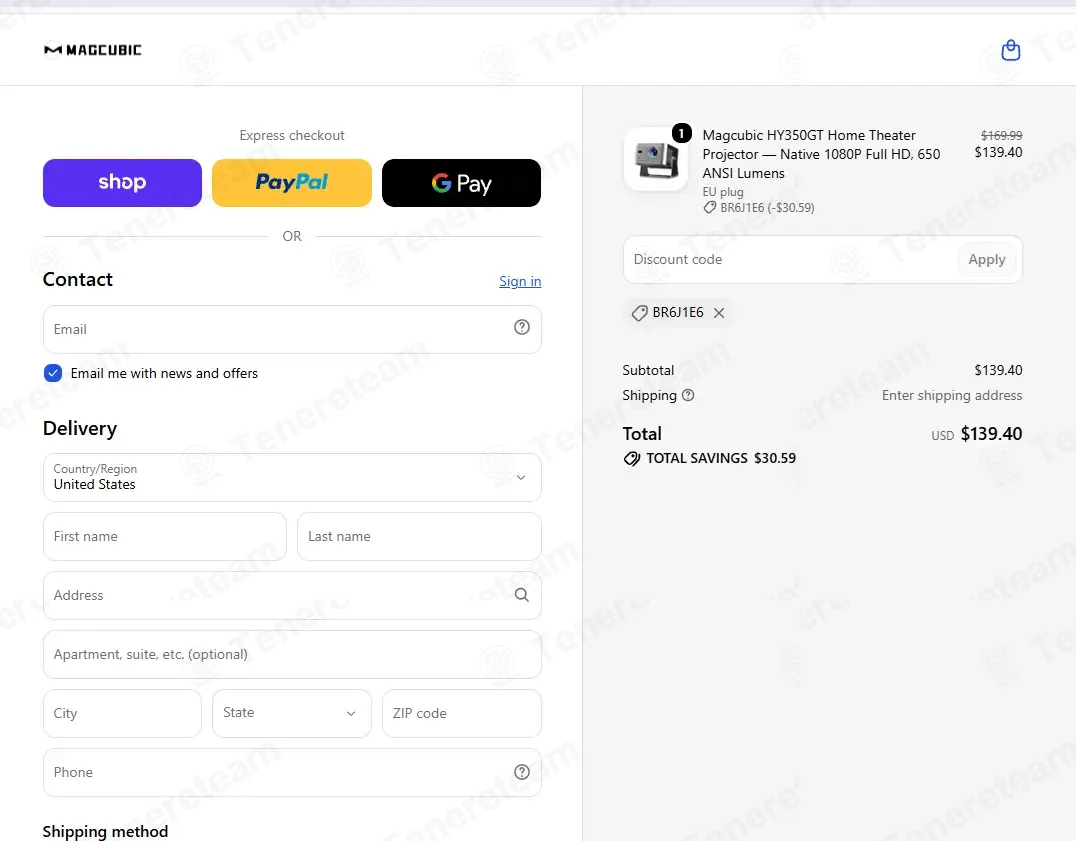Pay with Shop Pay button
Image resolution: width=1076 pixels, height=841 pixels.
click(x=122, y=182)
